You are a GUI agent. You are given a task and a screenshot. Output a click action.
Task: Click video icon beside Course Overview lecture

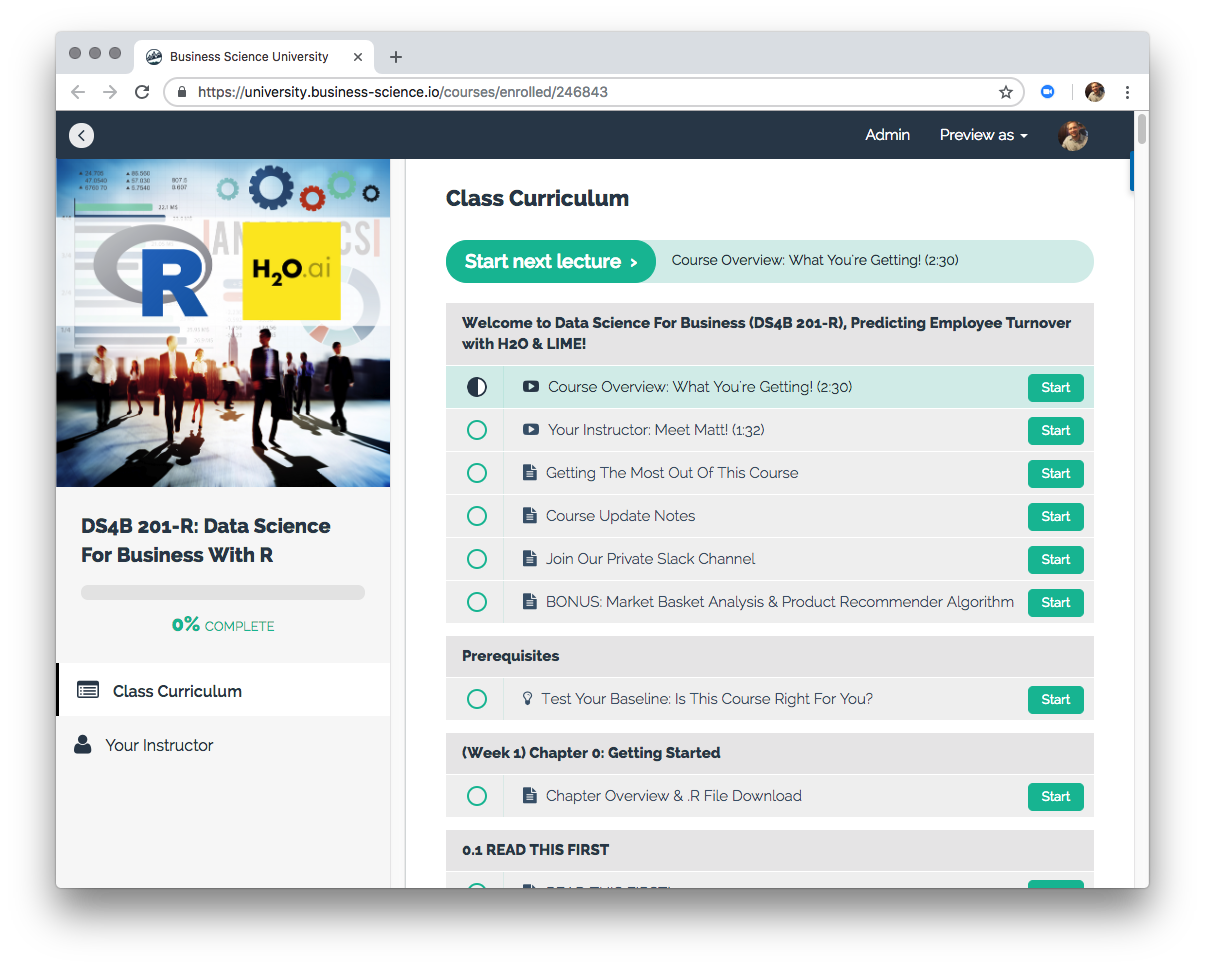coord(531,387)
